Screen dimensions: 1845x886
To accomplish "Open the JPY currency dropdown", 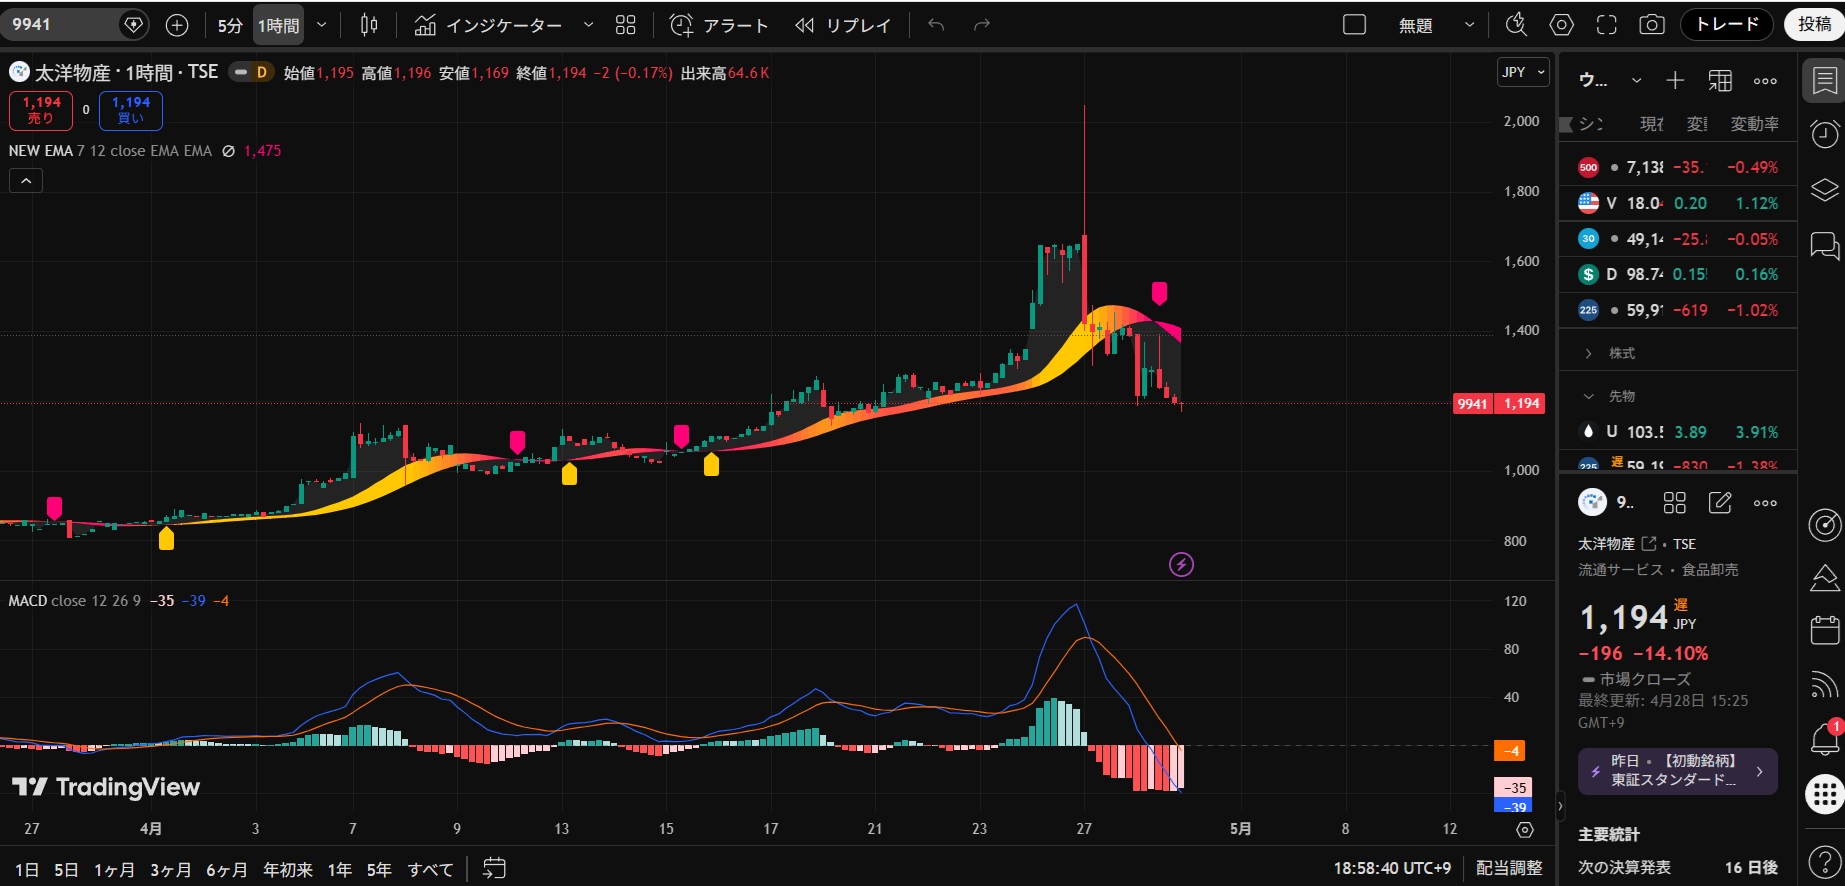I will tap(1523, 72).
